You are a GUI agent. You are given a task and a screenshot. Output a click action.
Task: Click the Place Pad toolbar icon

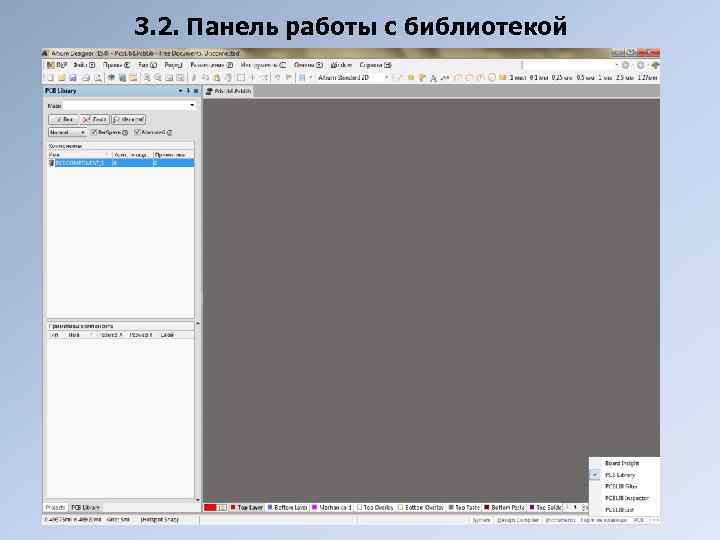click(411, 78)
